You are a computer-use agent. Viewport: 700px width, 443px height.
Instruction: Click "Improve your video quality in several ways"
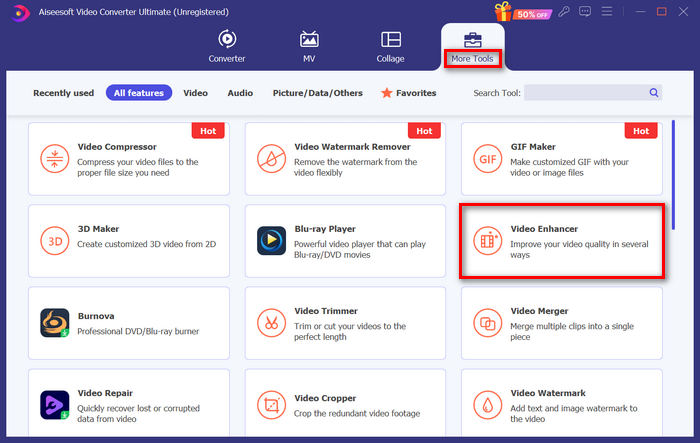pos(579,250)
